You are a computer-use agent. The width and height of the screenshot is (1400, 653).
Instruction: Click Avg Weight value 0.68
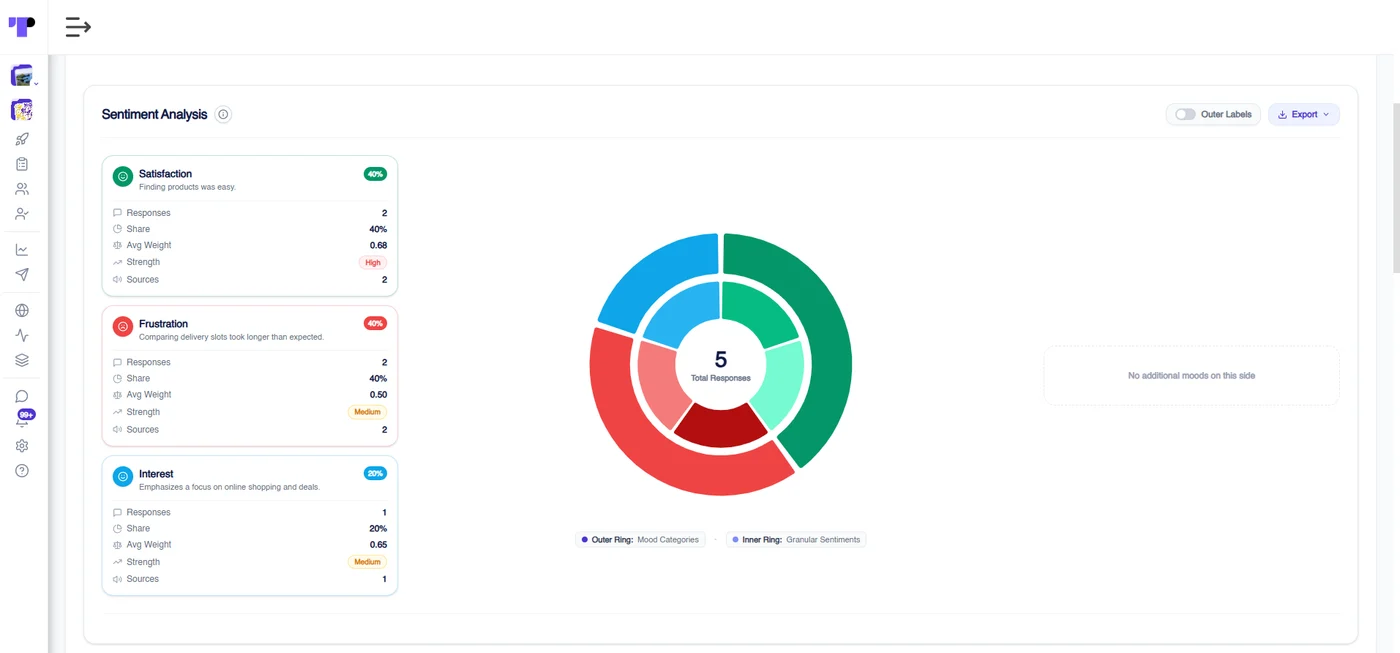pos(378,245)
